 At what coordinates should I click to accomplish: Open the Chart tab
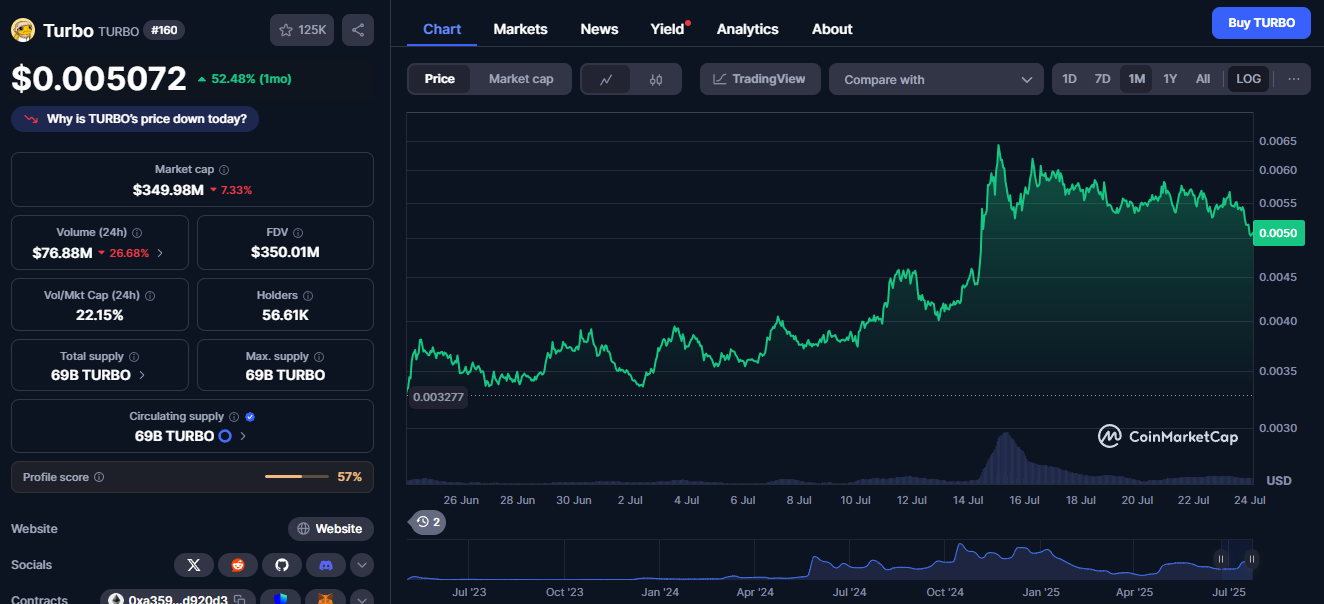(442, 29)
